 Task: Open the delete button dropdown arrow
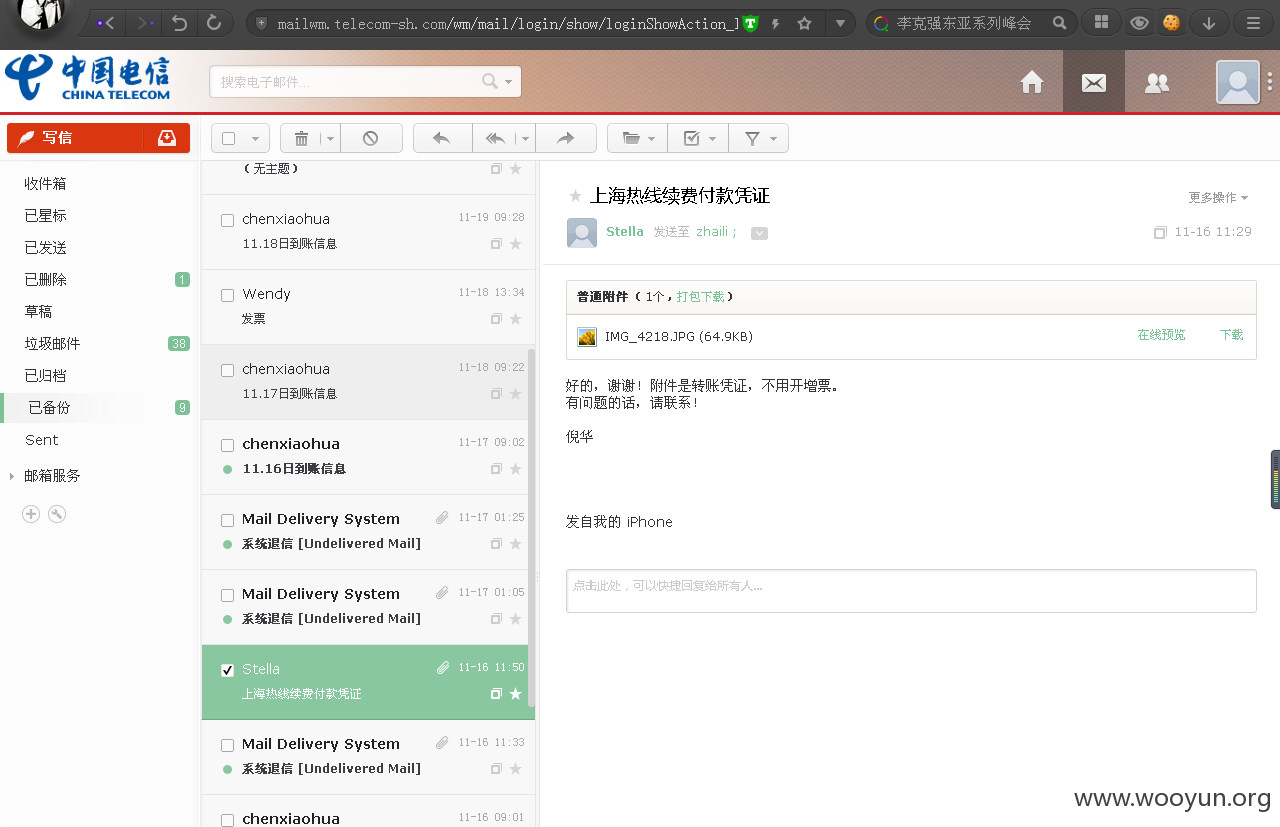coord(330,139)
